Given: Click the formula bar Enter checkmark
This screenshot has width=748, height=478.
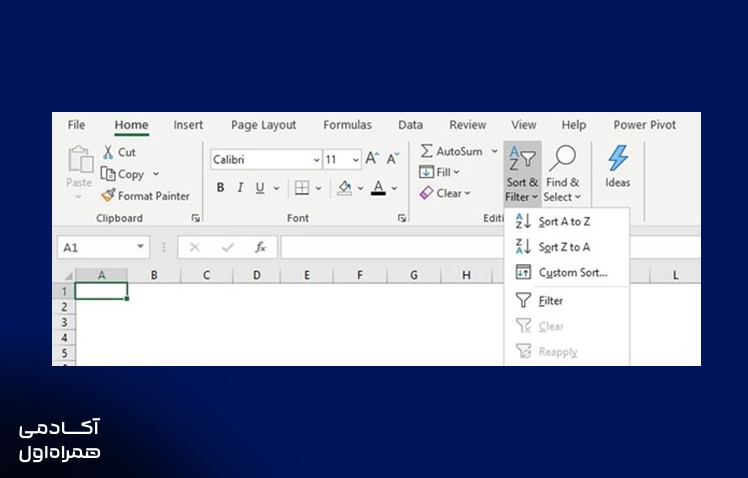Looking at the screenshot, I should [228, 247].
